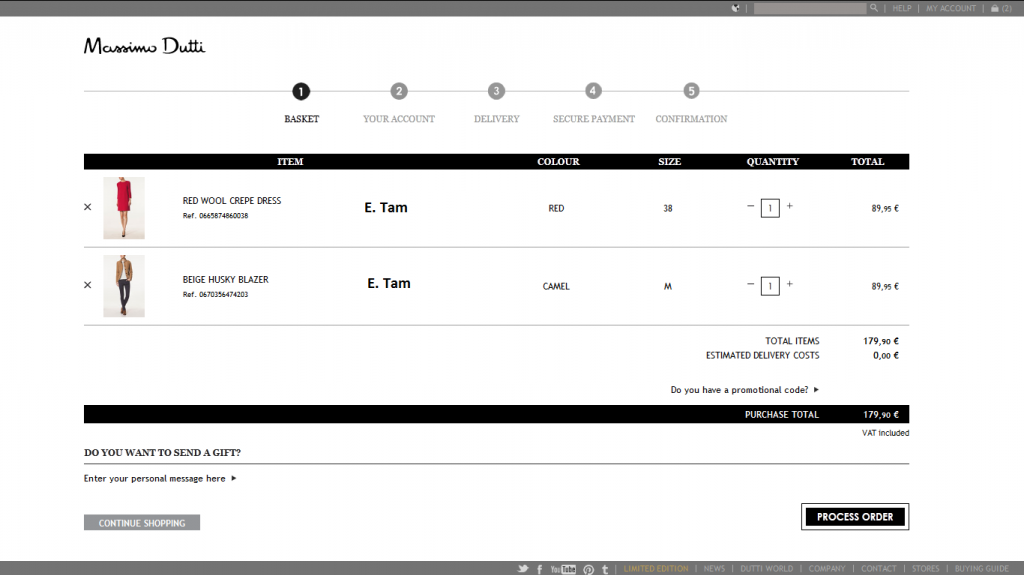Image resolution: width=1024 pixels, height=575 pixels.
Task: Go to step 2 Your Account
Action: (399, 92)
